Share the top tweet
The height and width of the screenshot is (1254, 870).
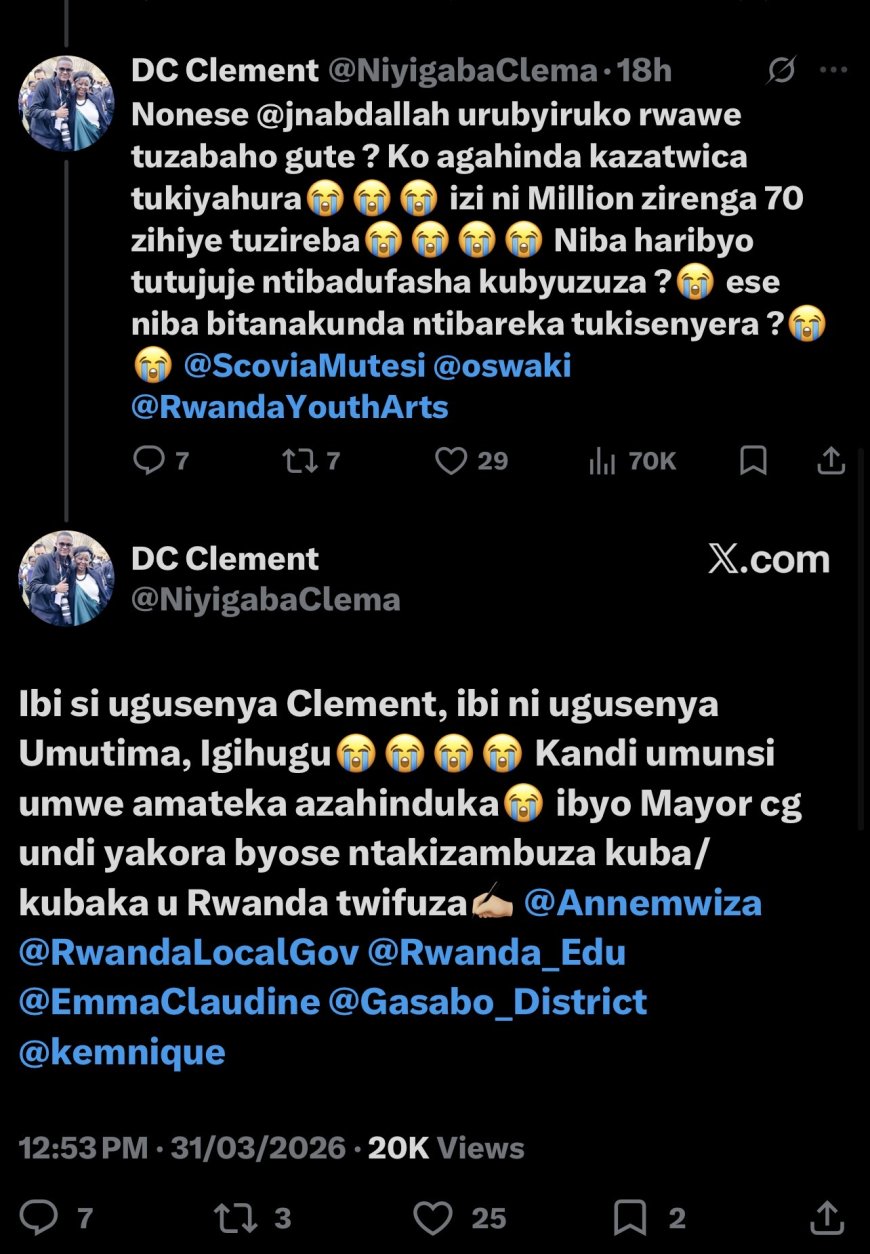point(830,460)
